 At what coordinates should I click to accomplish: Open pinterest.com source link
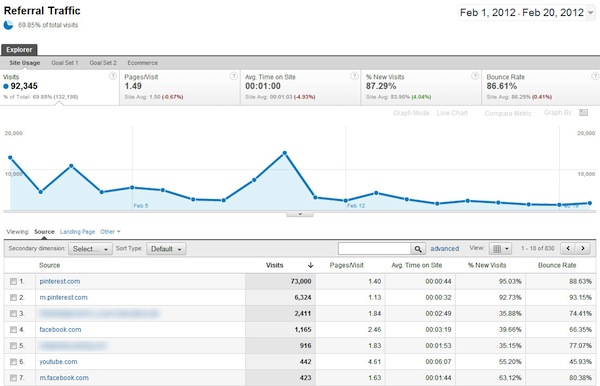60,282
